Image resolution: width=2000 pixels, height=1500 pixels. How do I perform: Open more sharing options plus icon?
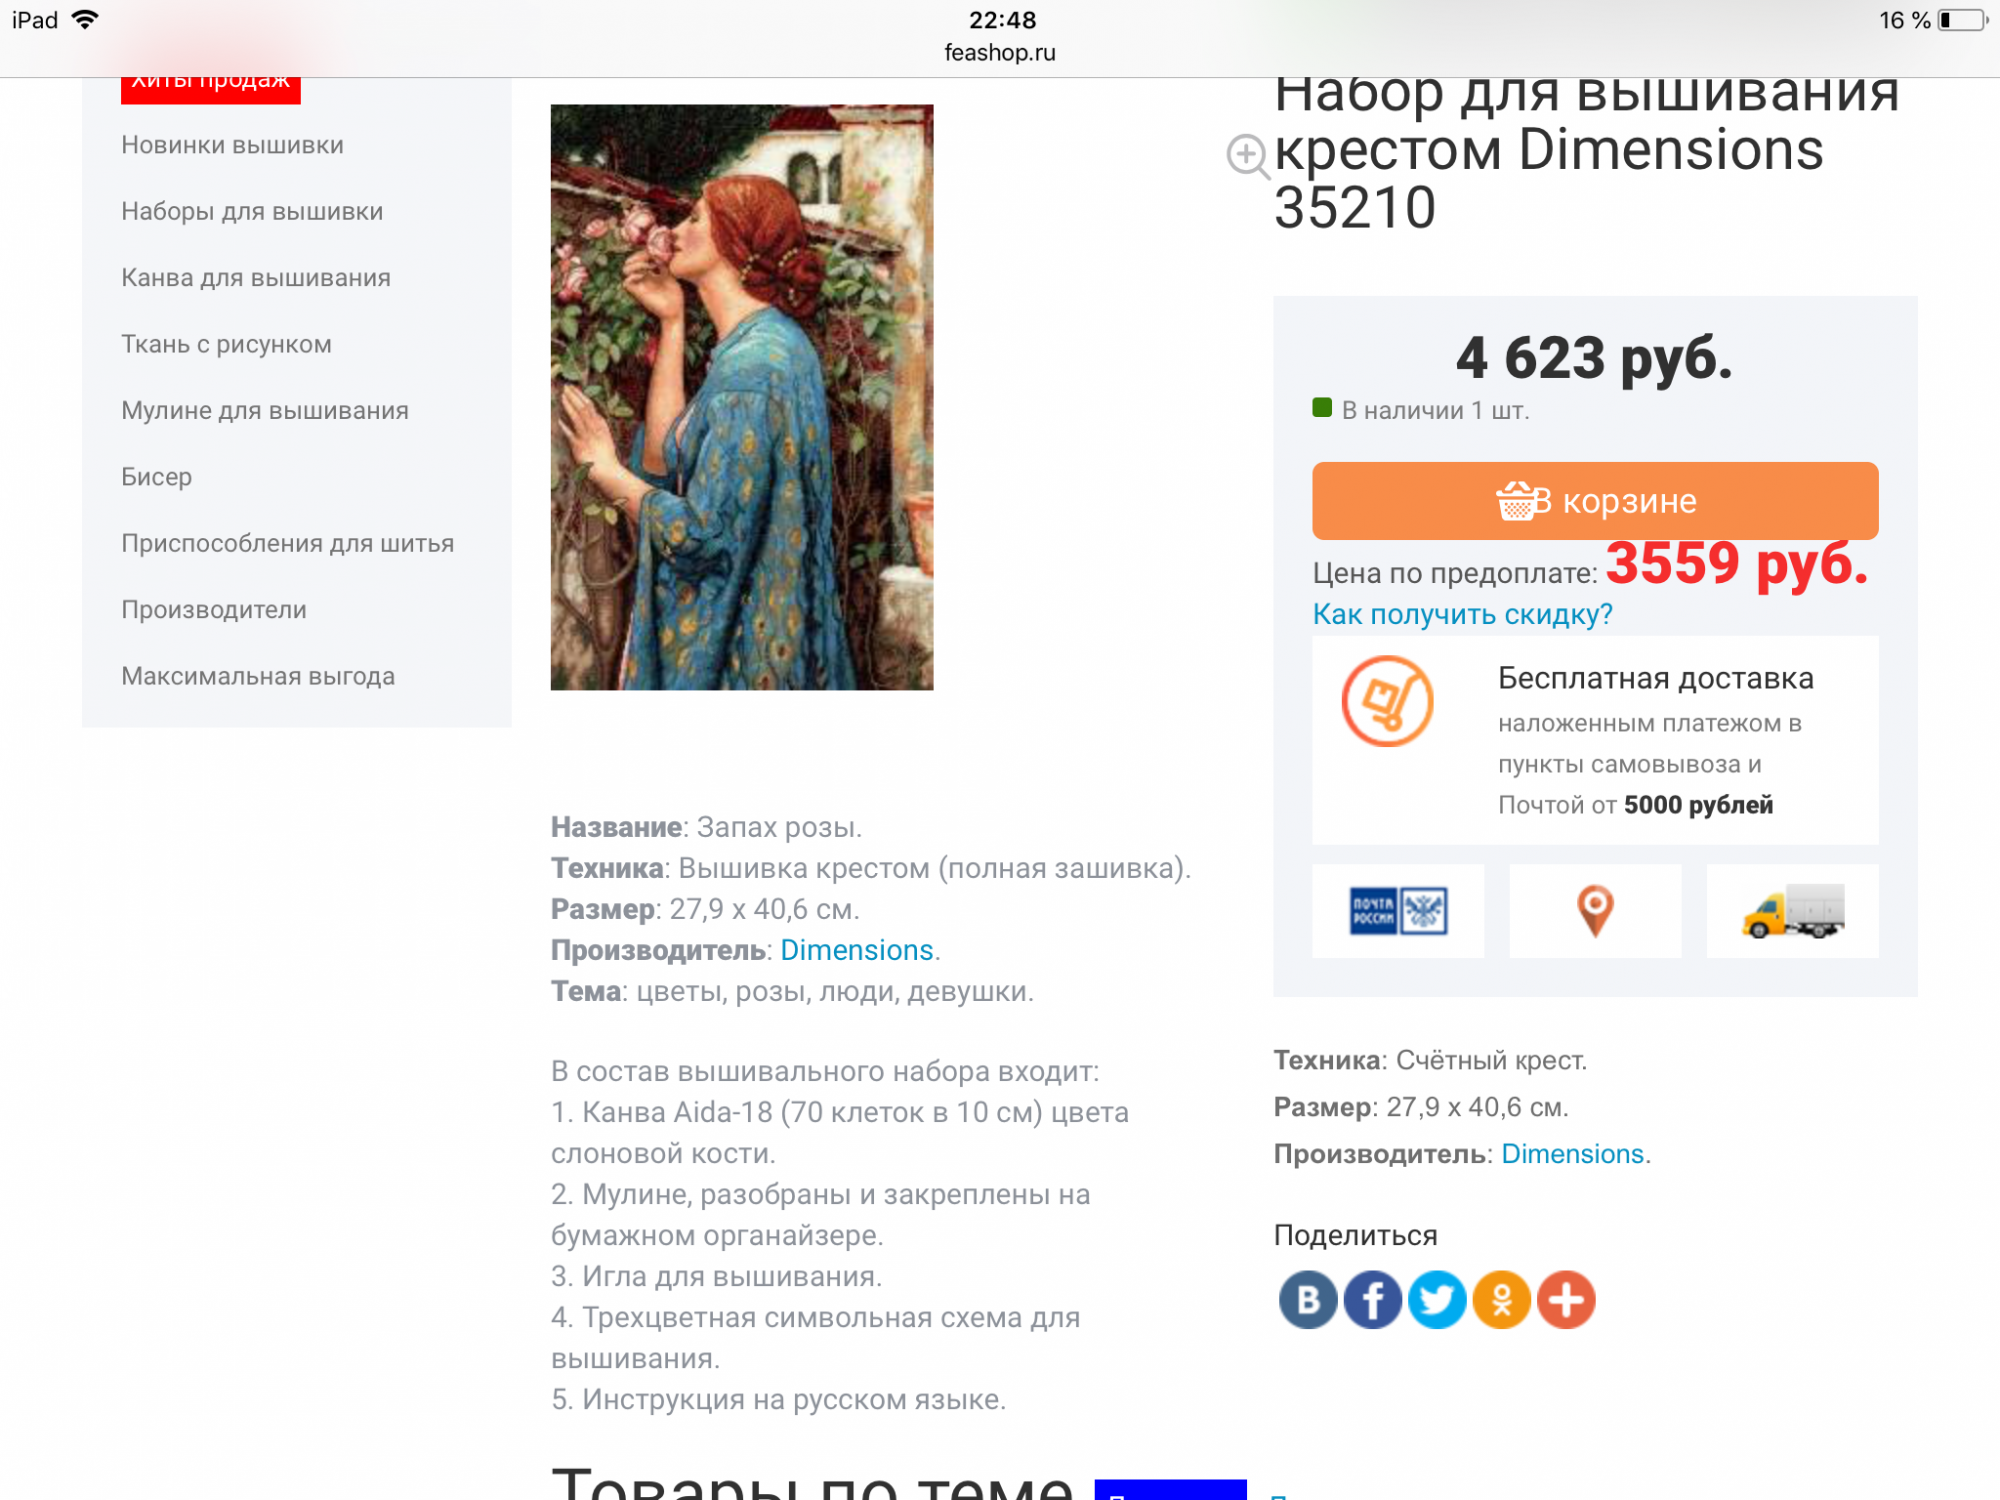1566,1299
